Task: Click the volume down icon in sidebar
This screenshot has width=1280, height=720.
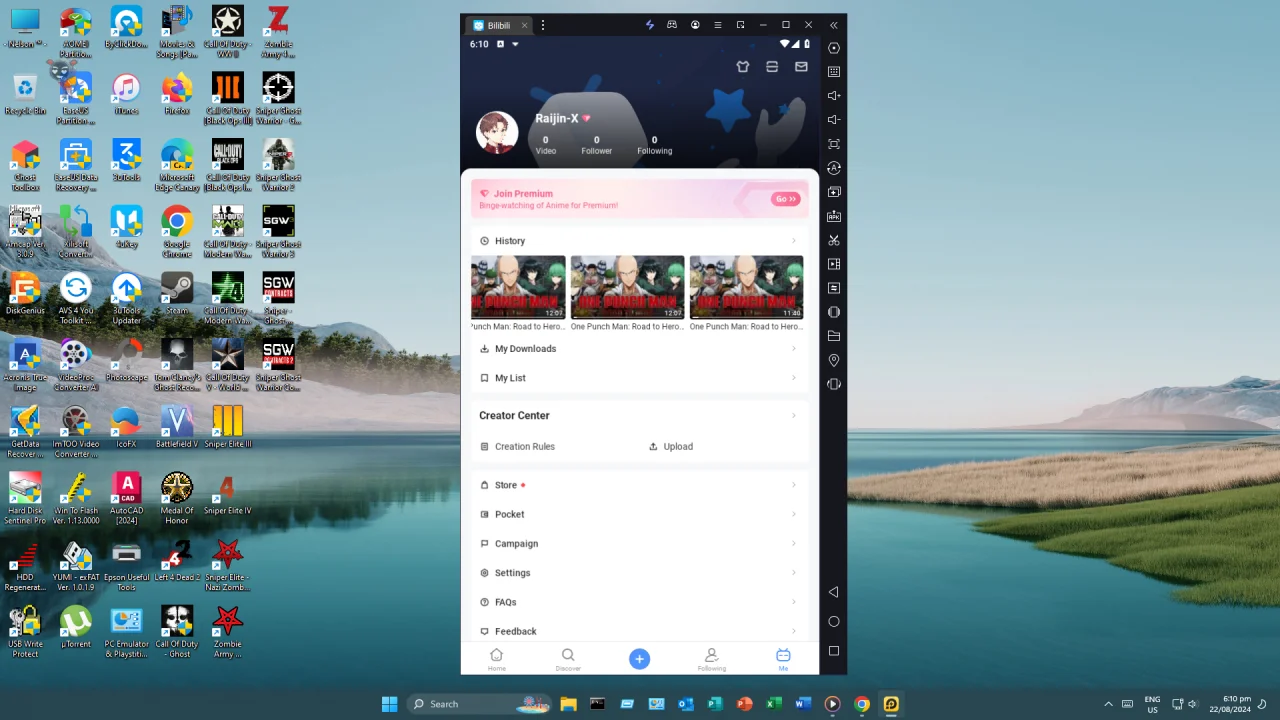Action: point(834,120)
